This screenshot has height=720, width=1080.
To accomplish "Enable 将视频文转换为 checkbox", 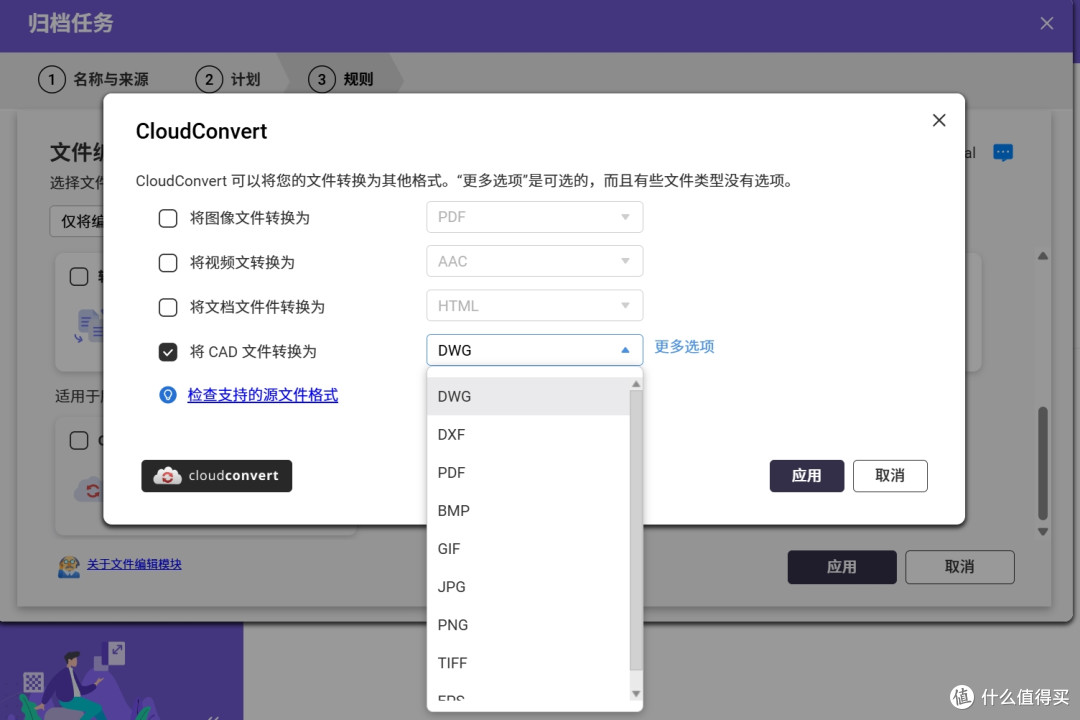I will pyautogui.click(x=167, y=263).
